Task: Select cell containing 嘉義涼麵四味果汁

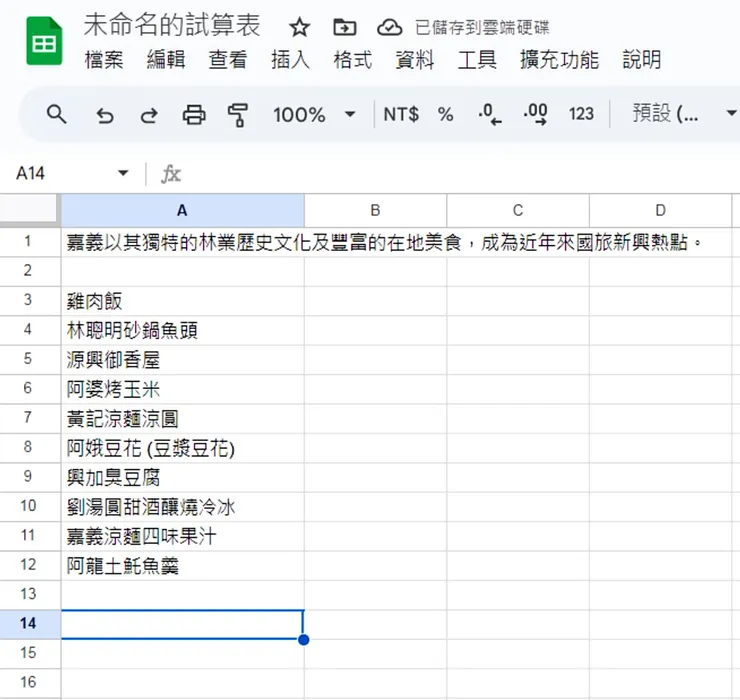Action: [x=183, y=536]
